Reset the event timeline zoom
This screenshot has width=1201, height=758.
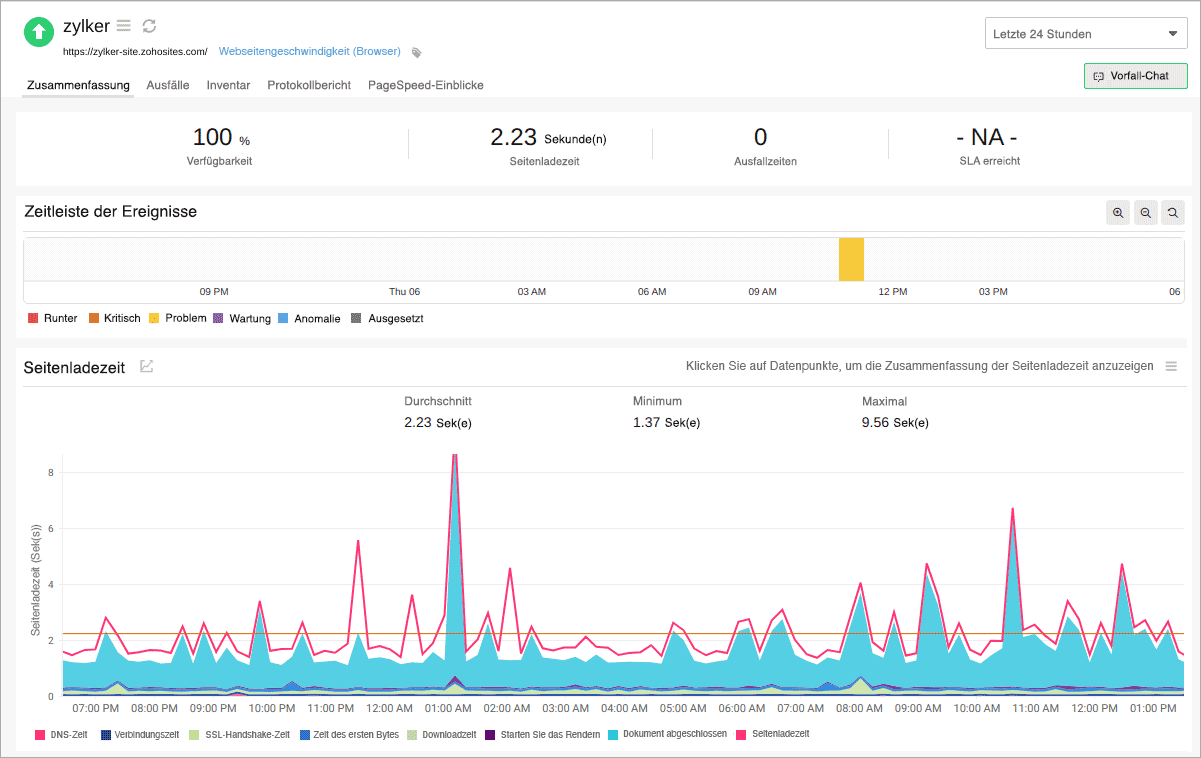click(1172, 212)
